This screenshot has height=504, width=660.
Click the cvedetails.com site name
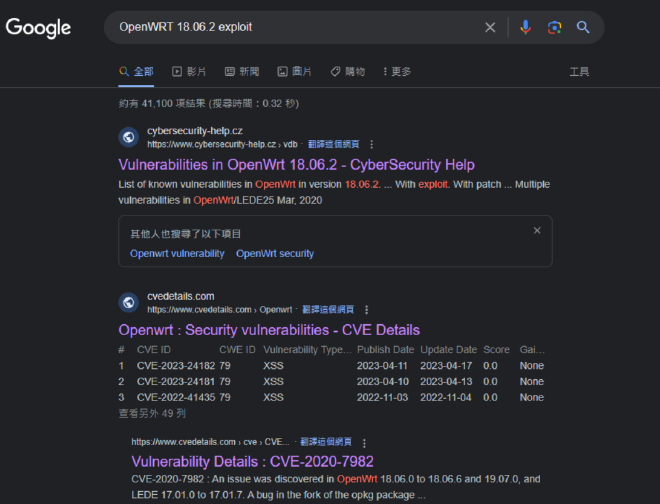click(181, 296)
